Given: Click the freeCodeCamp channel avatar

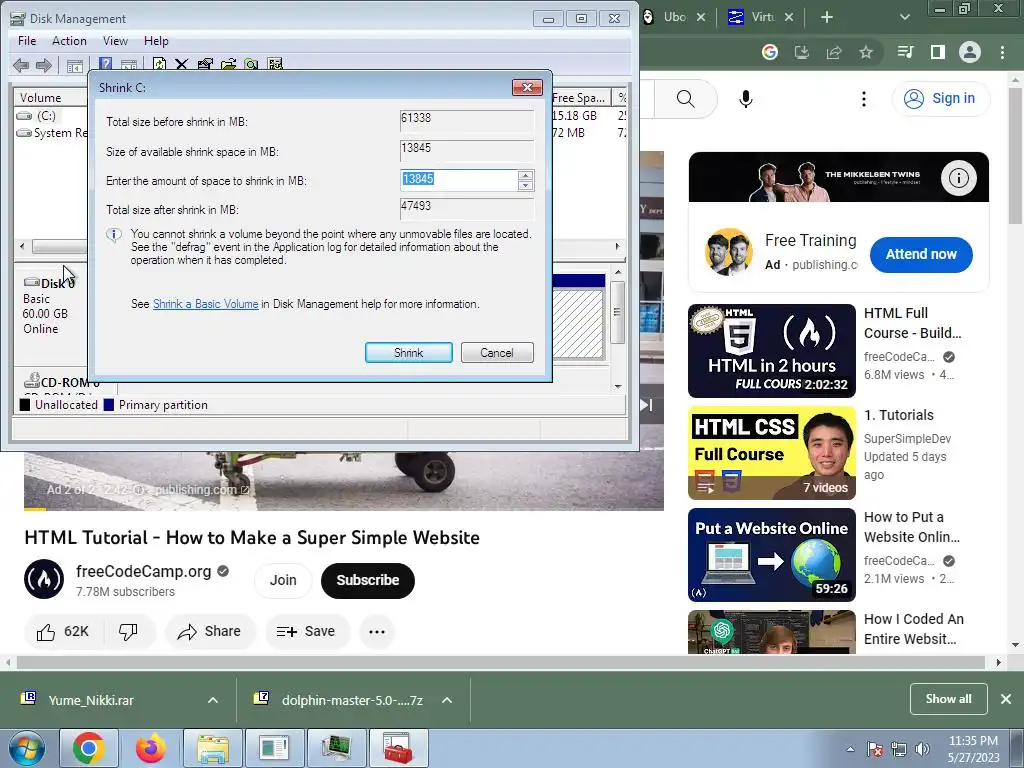Looking at the screenshot, I should (x=44, y=579).
